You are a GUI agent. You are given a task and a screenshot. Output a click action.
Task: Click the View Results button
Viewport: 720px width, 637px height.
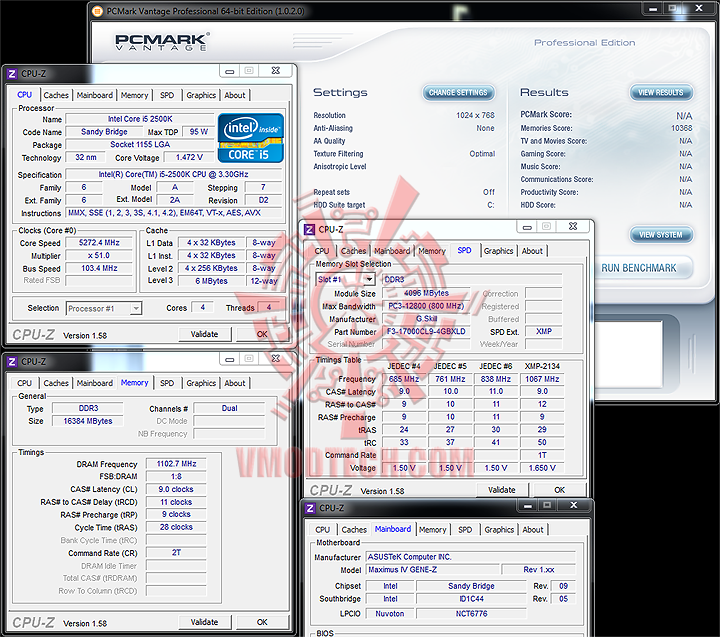click(661, 93)
